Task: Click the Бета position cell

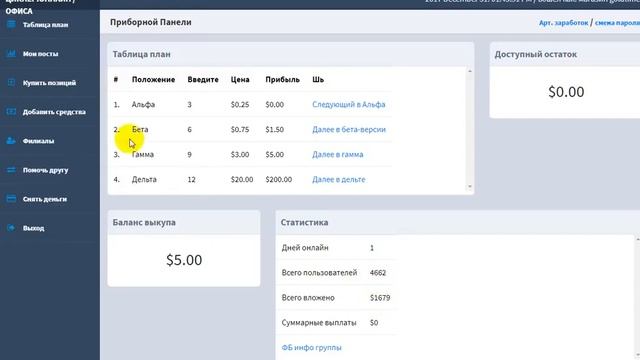Action: (x=140, y=129)
